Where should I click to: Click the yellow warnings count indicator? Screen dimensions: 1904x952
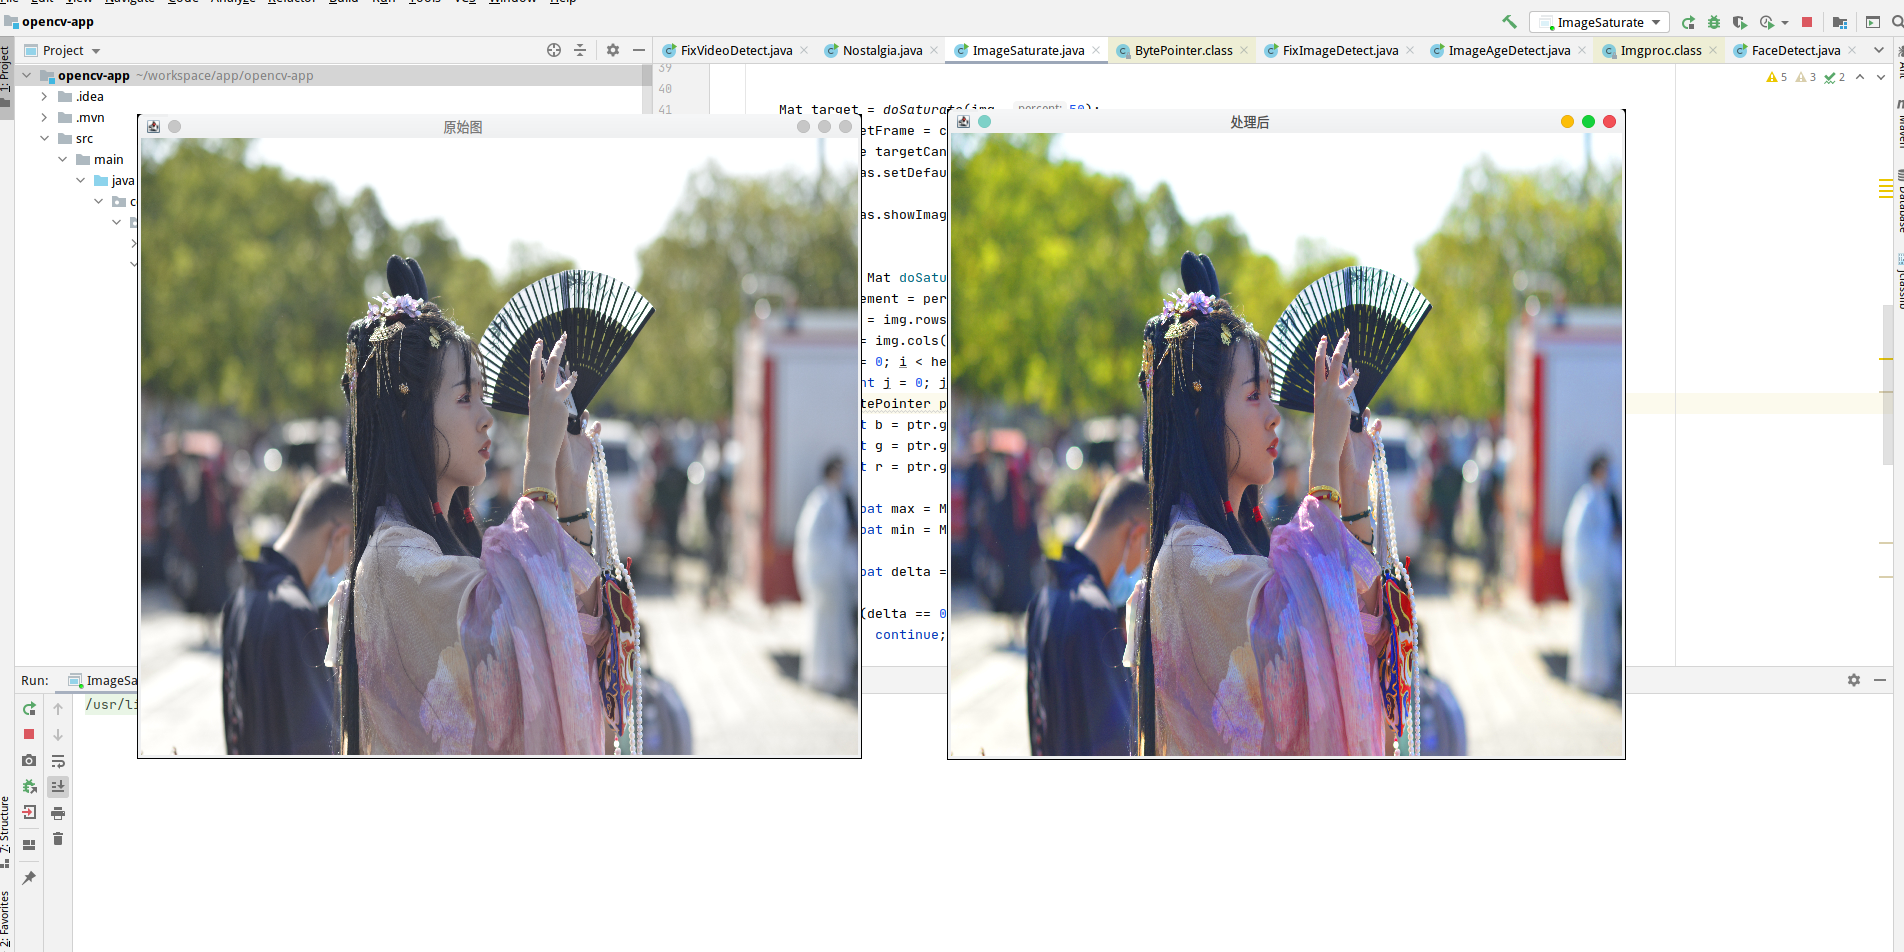[1777, 77]
